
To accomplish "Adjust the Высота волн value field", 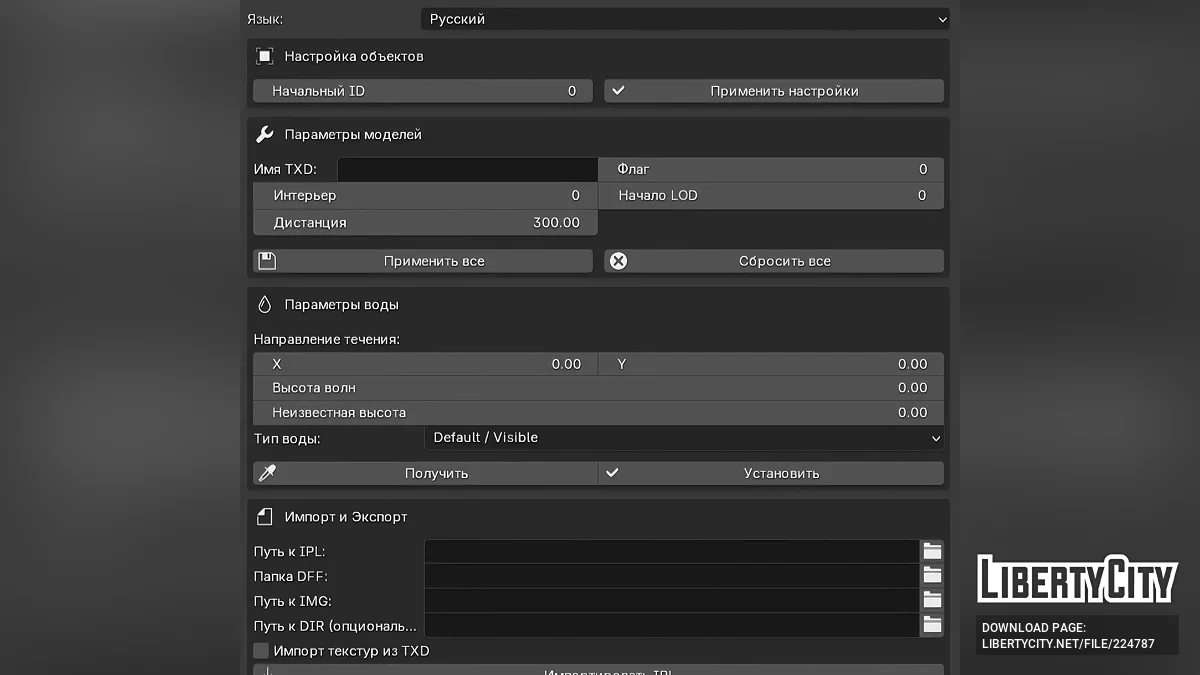I will pos(598,388).
